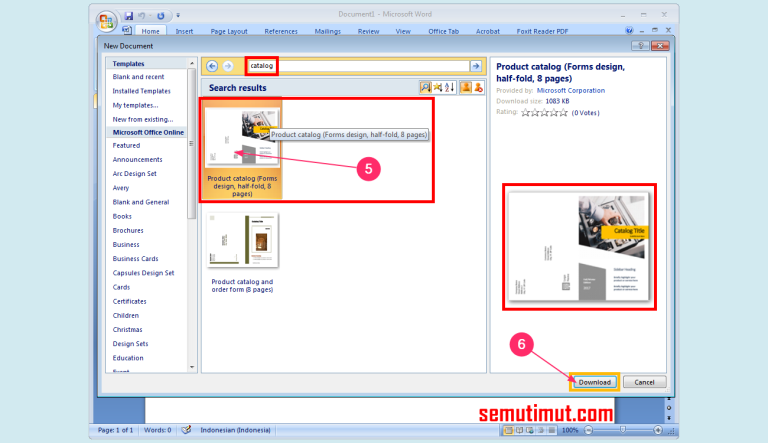Screen dimensions: 768x443
Task: Click the large template preview image
Action: click(579, 246)
